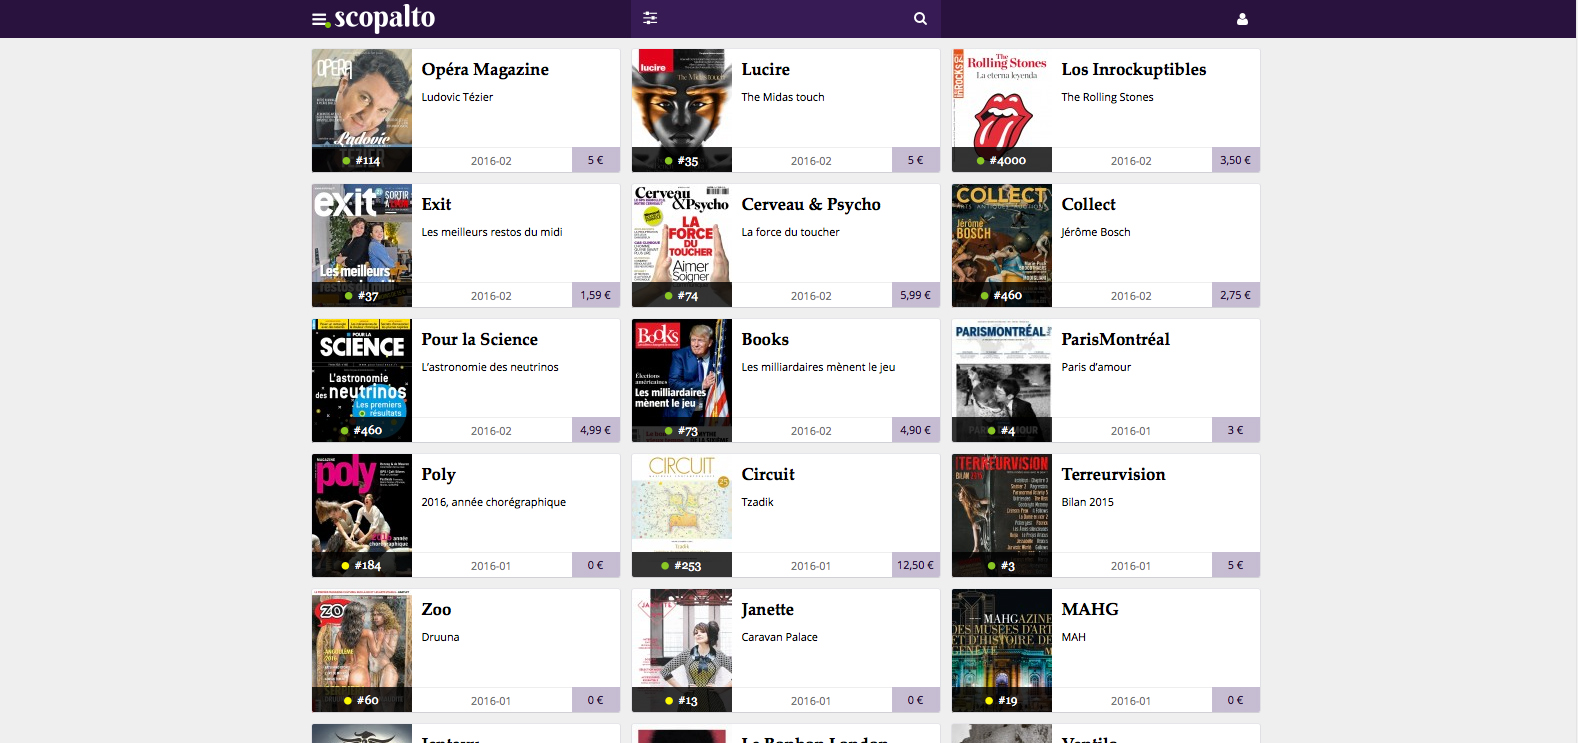Image resolution: width=1578 pixels, height=743 pixels.
Task: Open the filter sliders icon
Action: click(x=650, y=18)
